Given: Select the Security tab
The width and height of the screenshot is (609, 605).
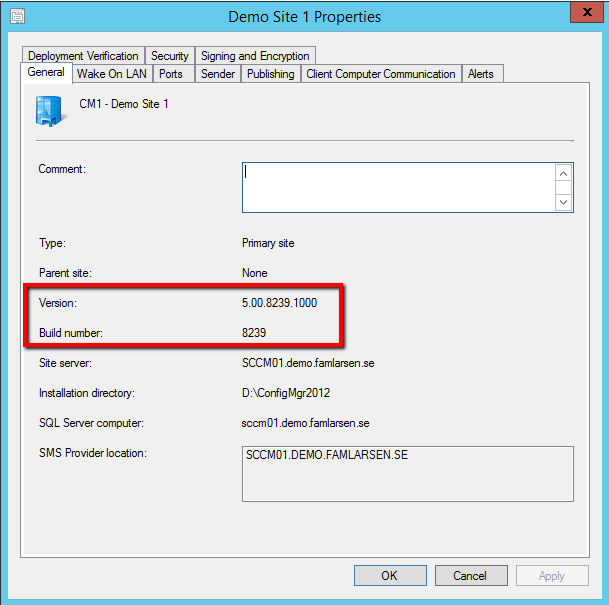Looking at the screenshot, I should pos(170,56).
